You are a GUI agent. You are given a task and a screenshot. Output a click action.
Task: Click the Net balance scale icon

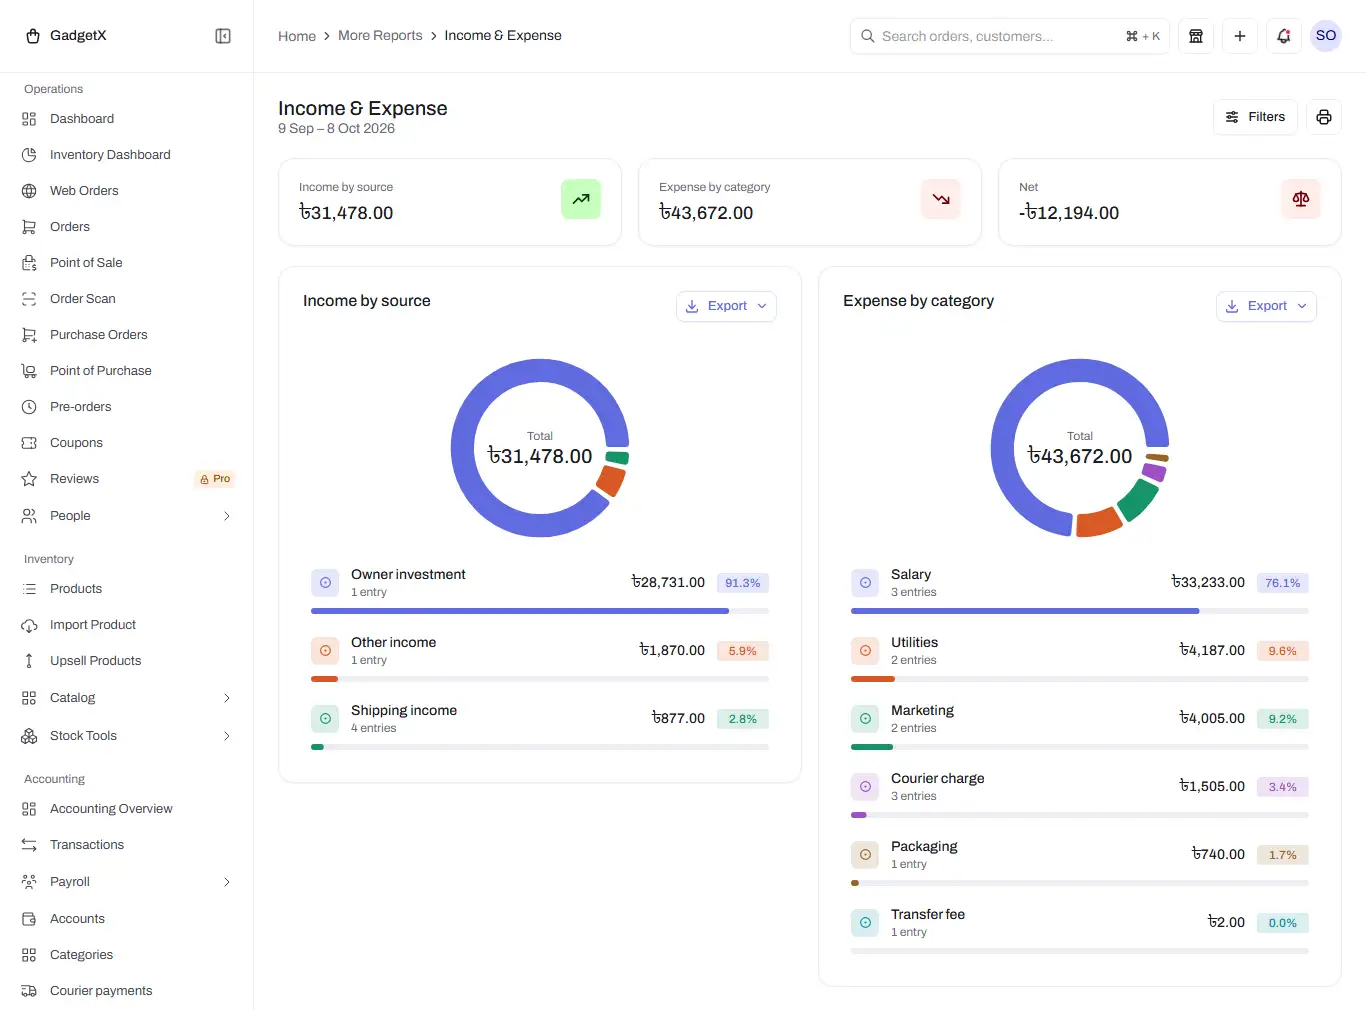[1301, 199]
